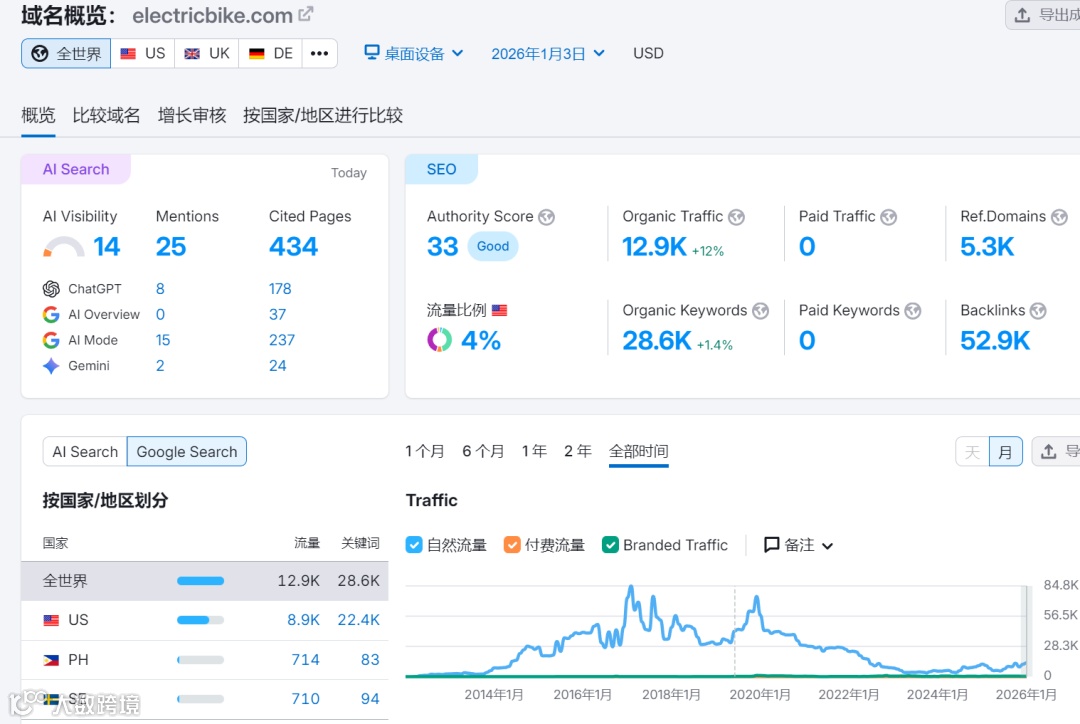Switch chart granularity to 月

pos(1006,452)
